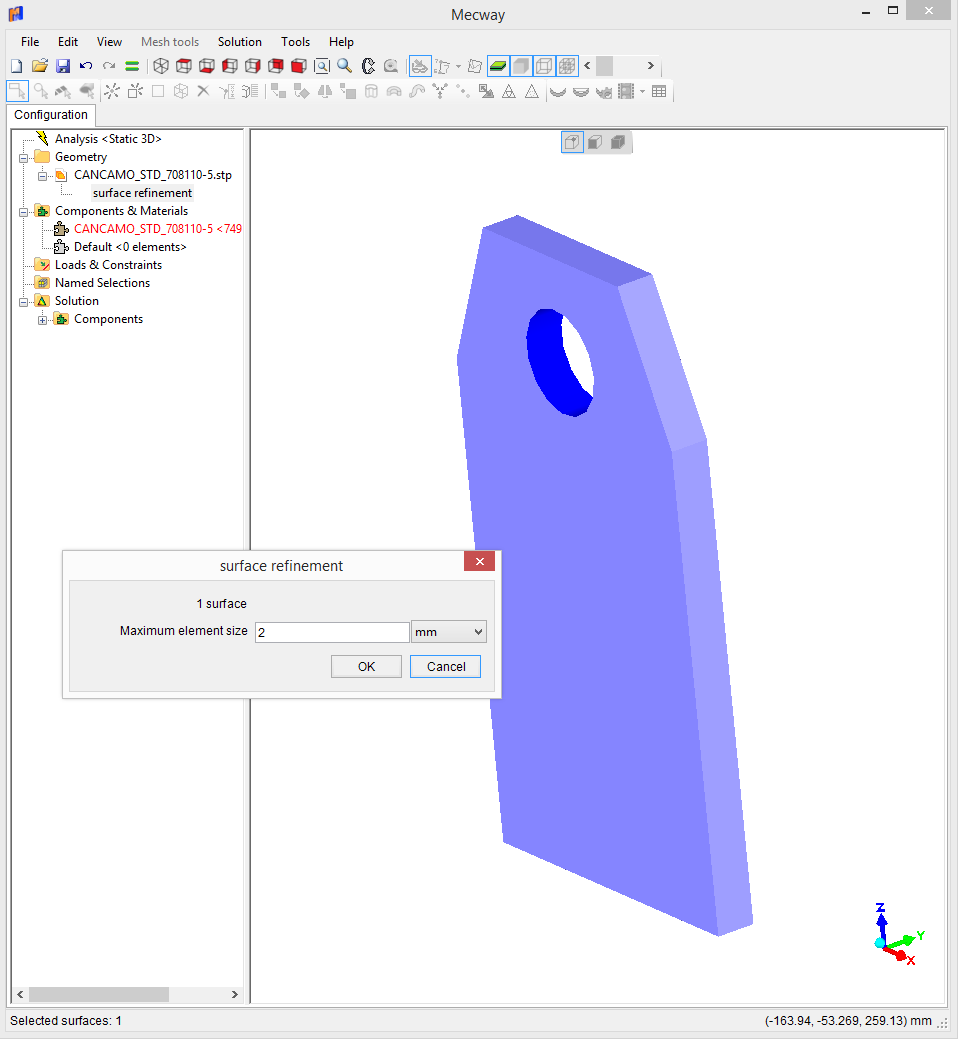Select Named Selections in tree
This screenshot has height=1039, width=958.
click(x=102, y=282)
